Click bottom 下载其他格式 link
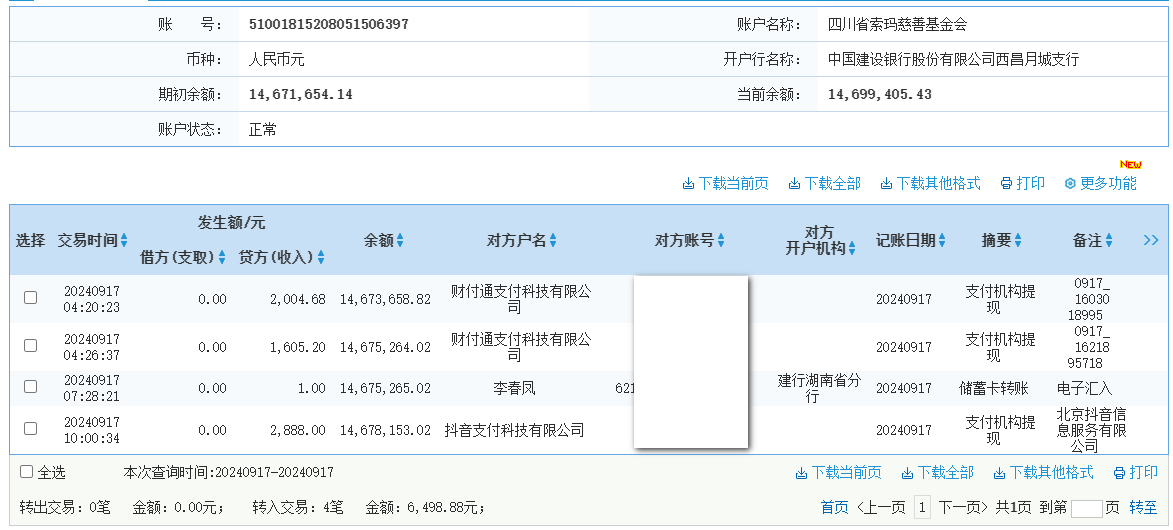Image resolution: width=1173 pixels, height=530 pixels. [x=1044, y=472]
